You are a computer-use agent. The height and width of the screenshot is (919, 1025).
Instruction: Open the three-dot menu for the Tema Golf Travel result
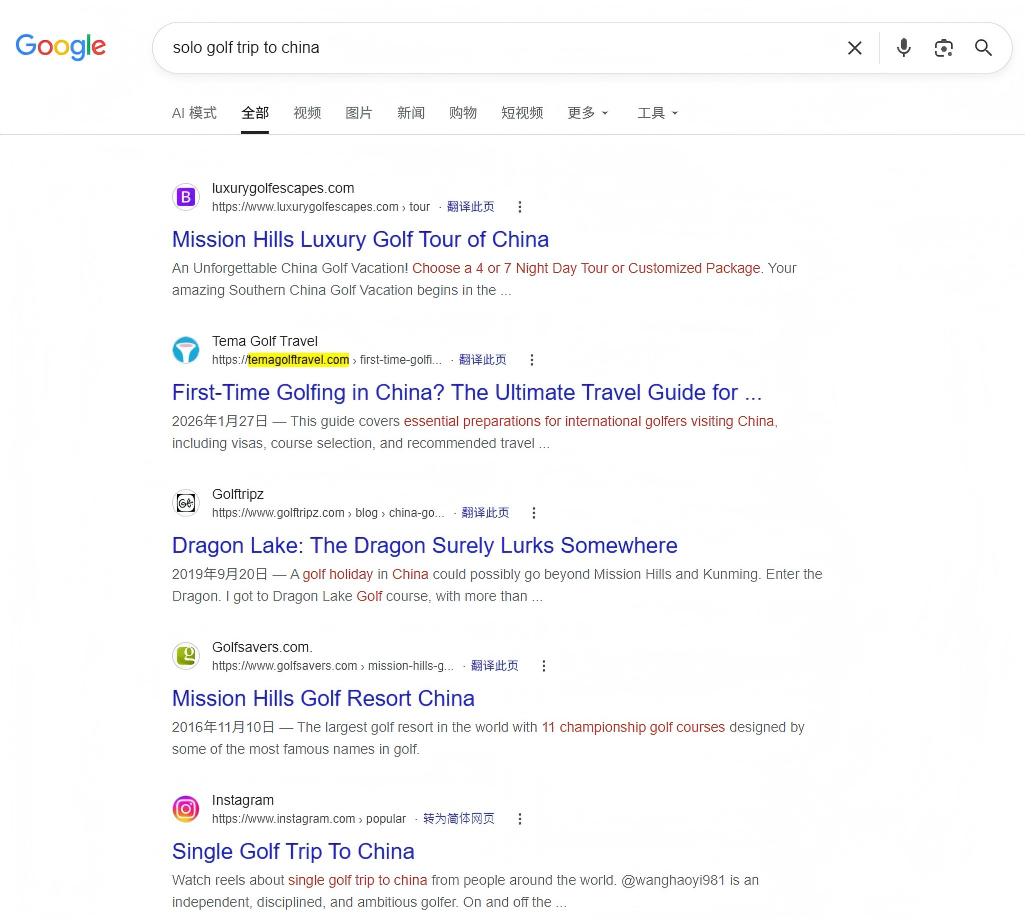[x=531, y=360]
